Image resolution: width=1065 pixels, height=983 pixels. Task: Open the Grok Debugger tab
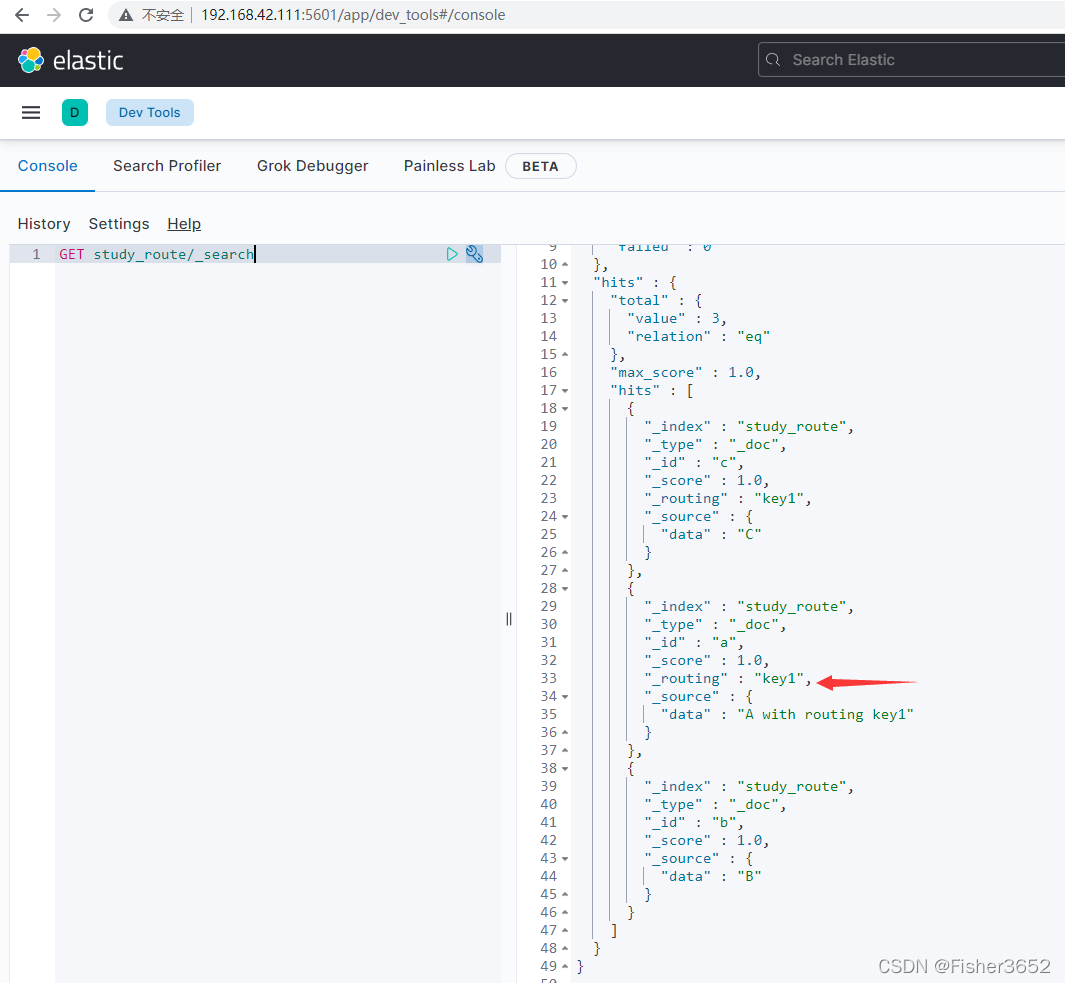click(x=312, y=166)
